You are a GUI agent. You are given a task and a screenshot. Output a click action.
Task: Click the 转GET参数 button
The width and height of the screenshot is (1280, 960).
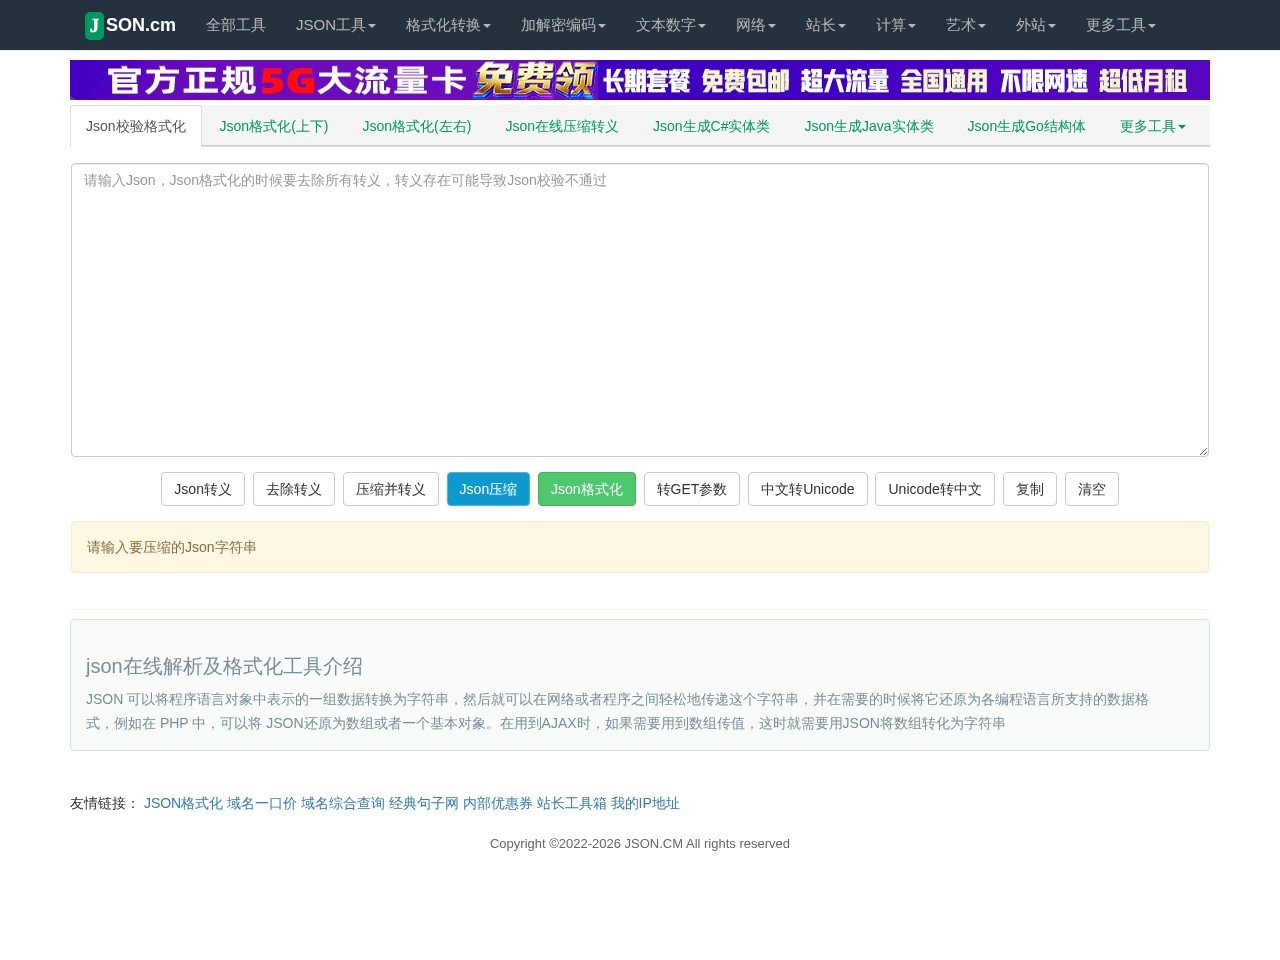(x=692, y=489)
